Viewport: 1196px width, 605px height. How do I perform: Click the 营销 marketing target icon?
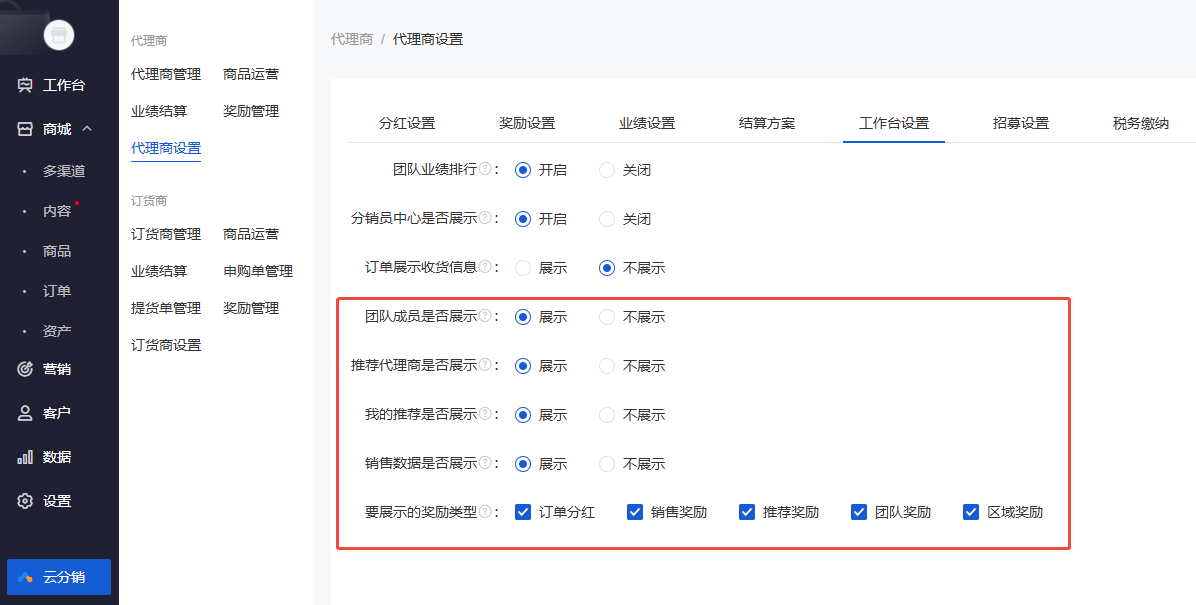pyautogui.click(x=25, y=369)
